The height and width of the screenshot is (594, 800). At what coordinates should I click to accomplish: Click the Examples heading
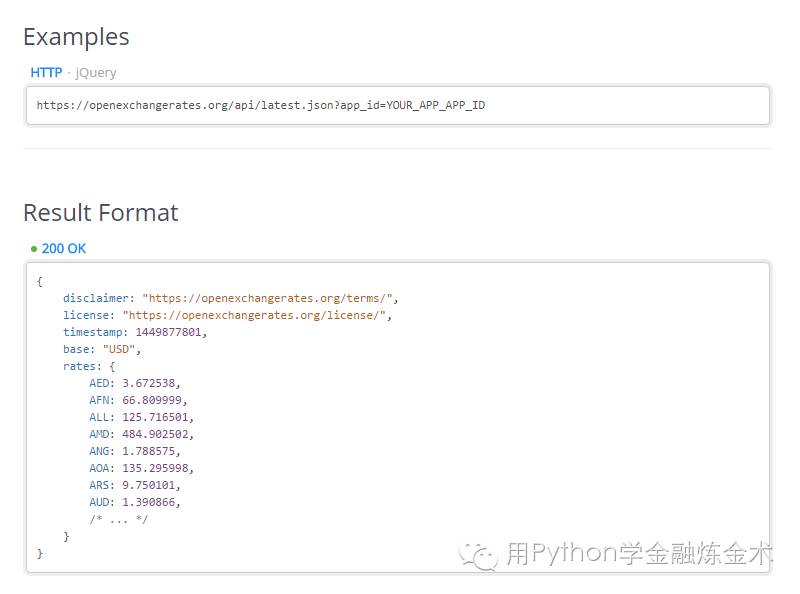tap(76, 37)
